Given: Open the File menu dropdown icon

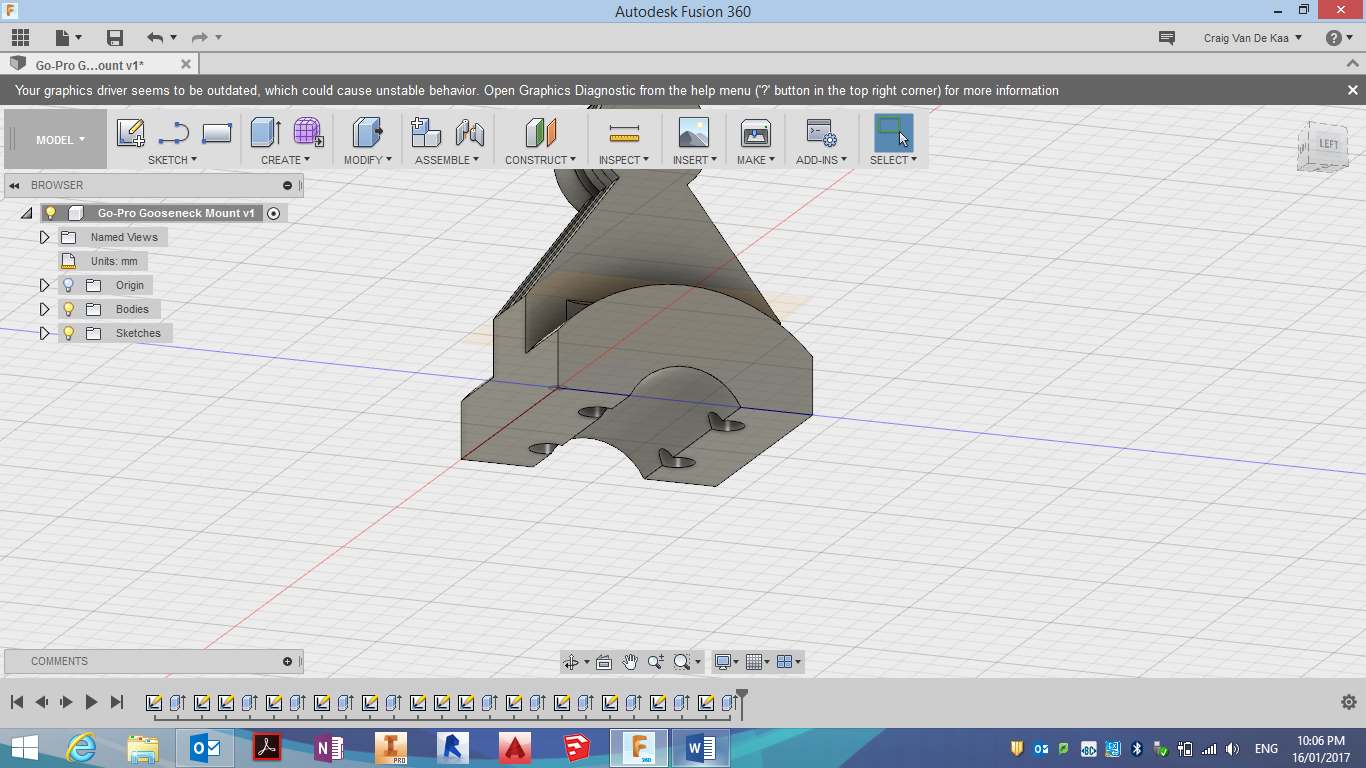Looking at the screenshot, I should point(68,38).
